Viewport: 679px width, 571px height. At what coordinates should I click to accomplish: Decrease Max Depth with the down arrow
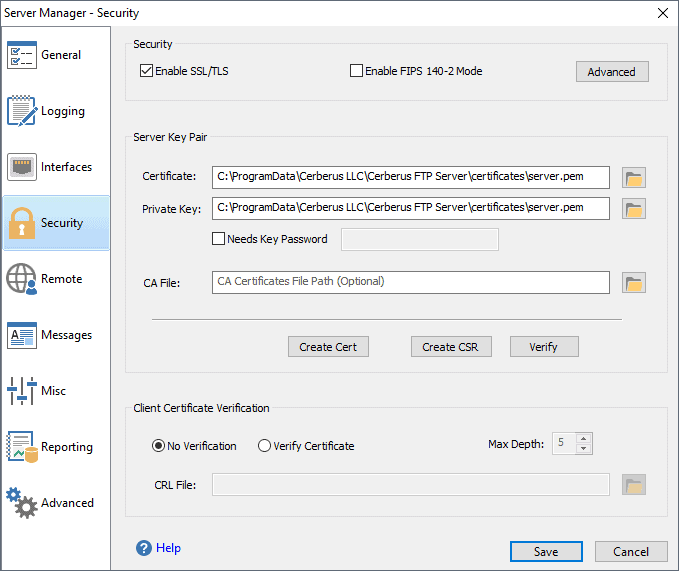click(583, 448)
